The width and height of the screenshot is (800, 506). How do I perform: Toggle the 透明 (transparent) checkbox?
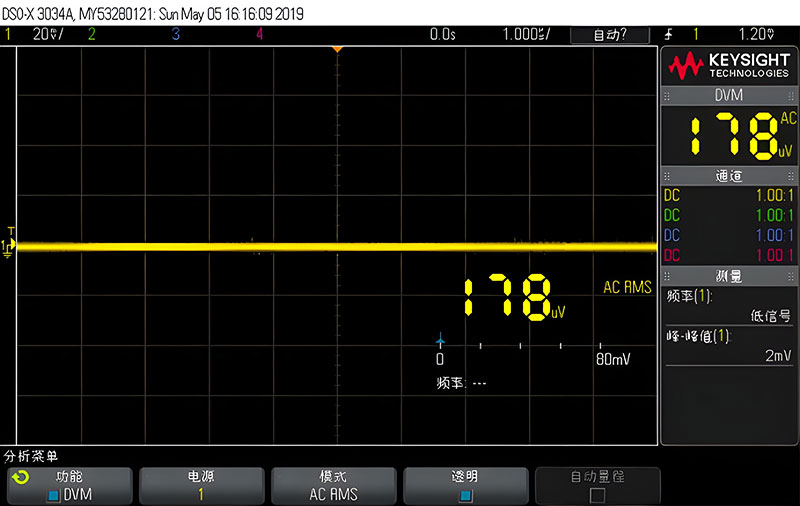(x=465, y=494)
